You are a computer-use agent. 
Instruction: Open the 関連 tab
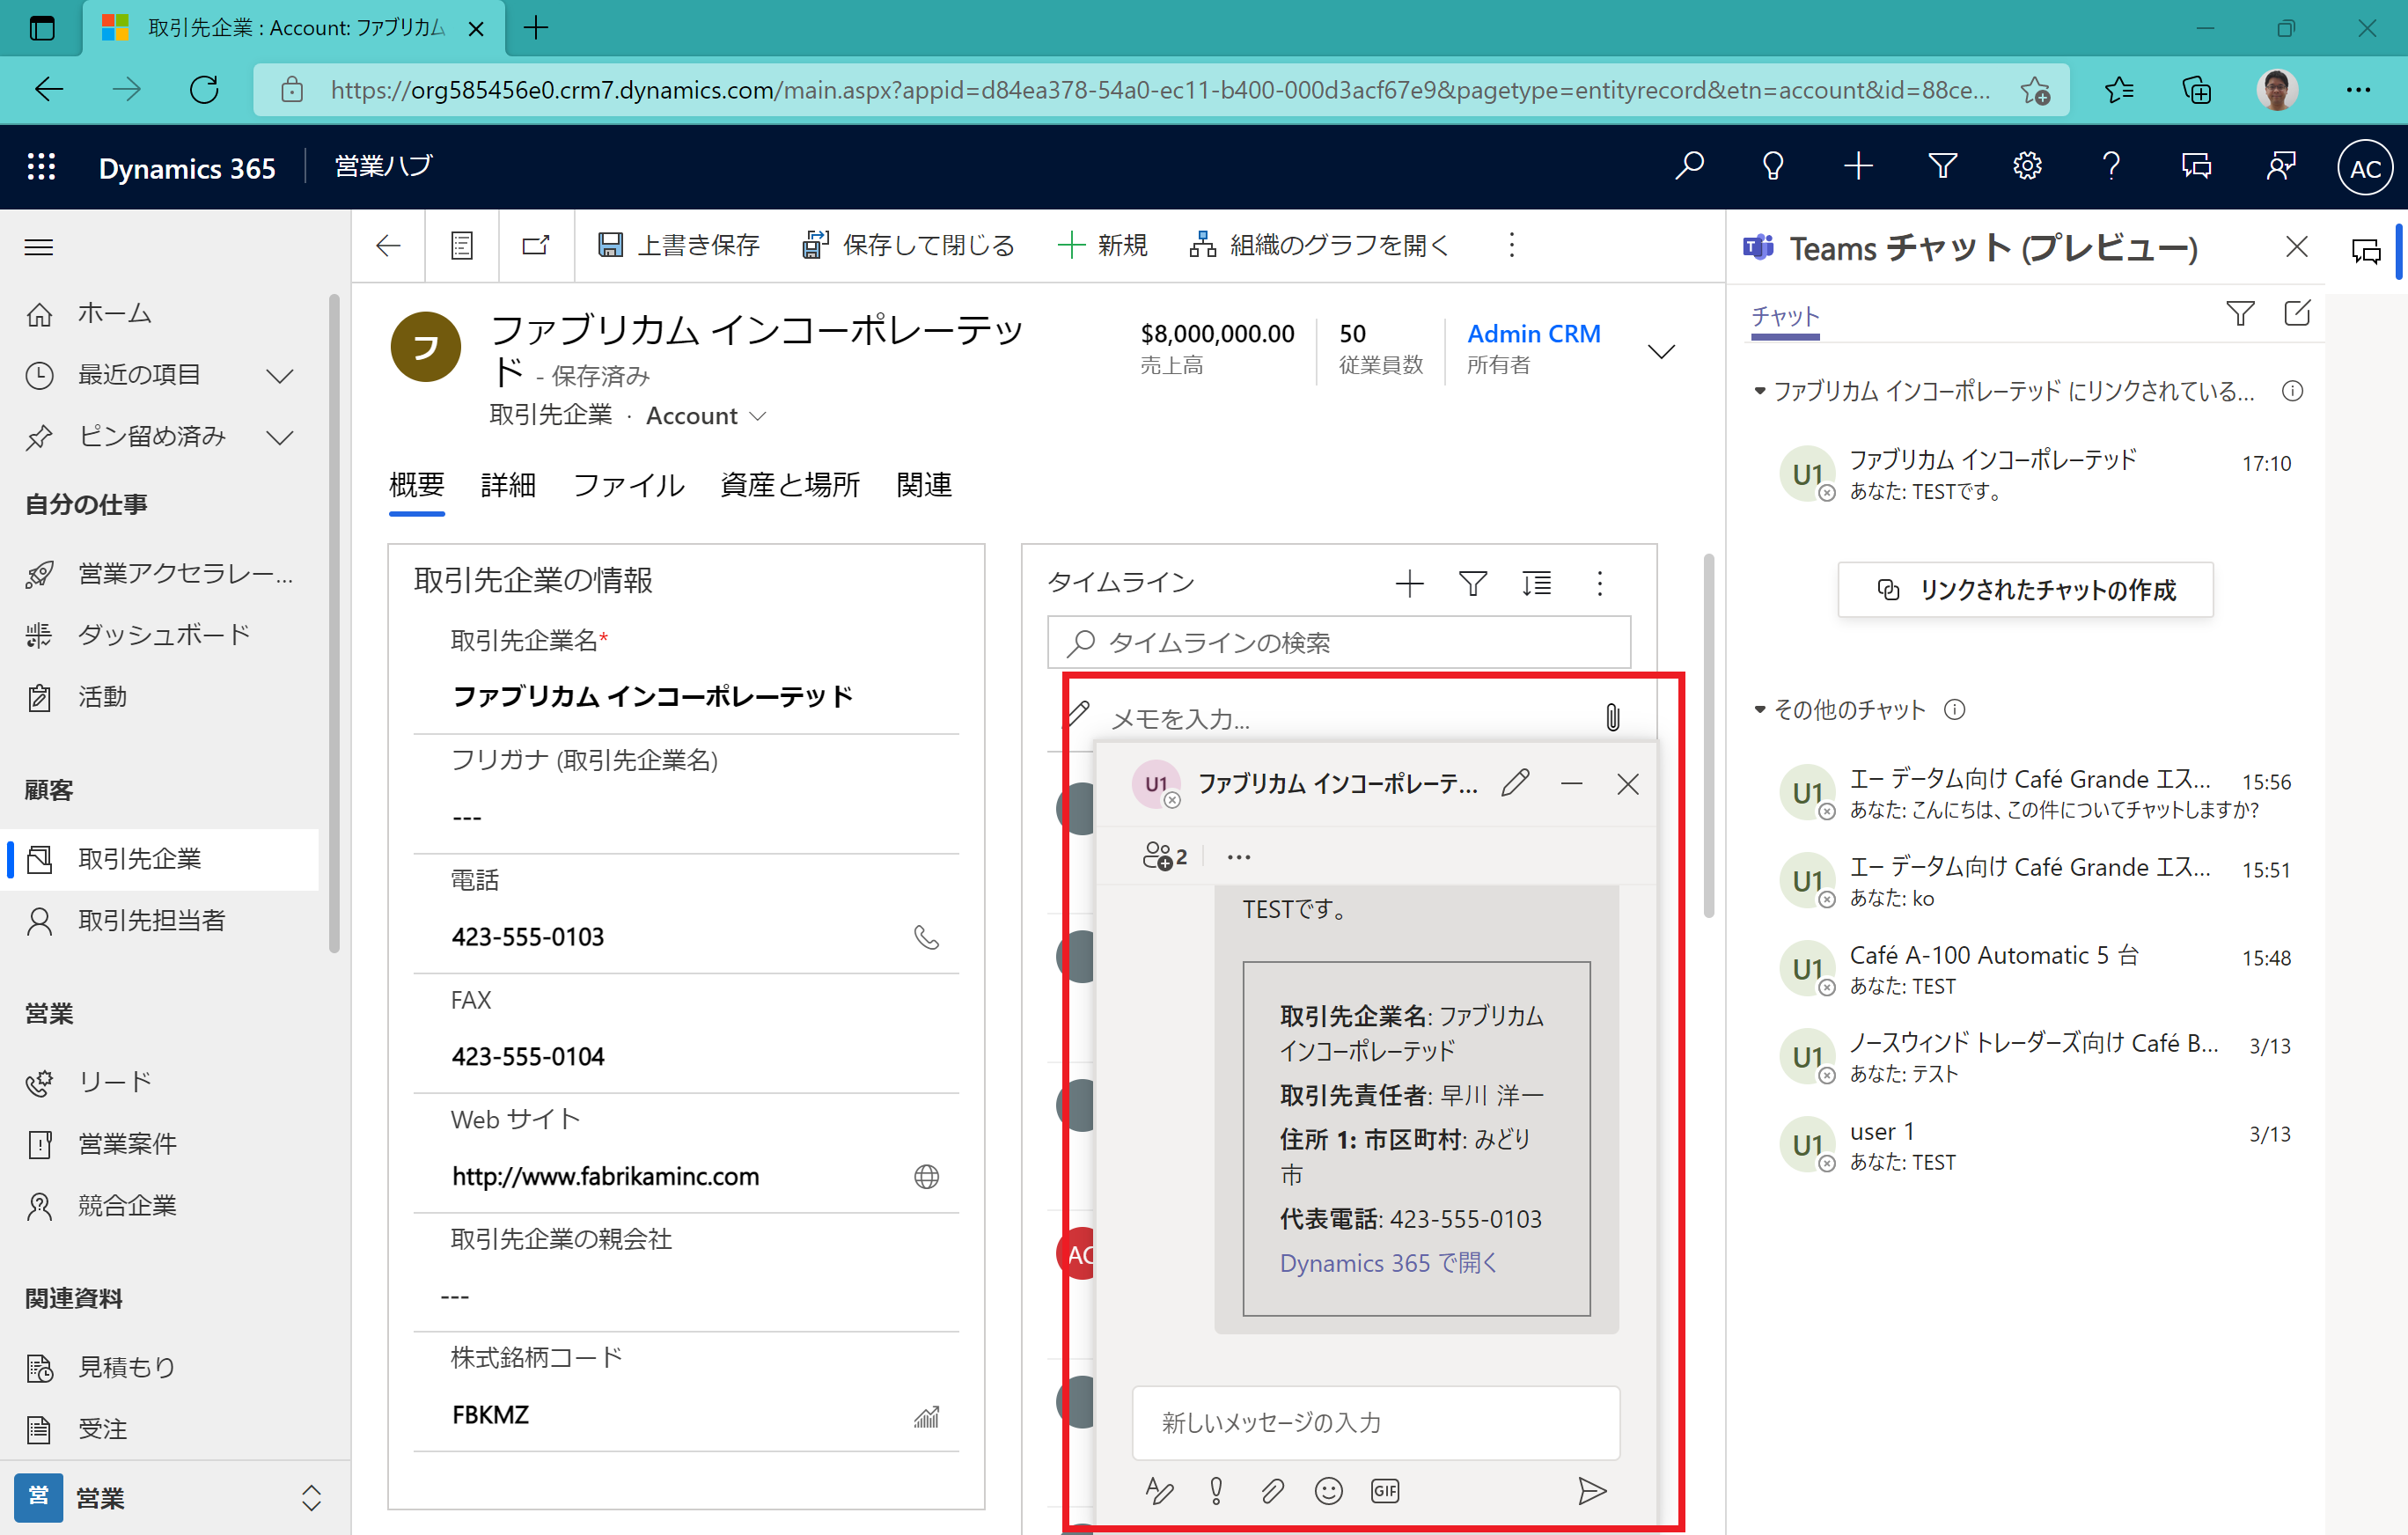924,485
